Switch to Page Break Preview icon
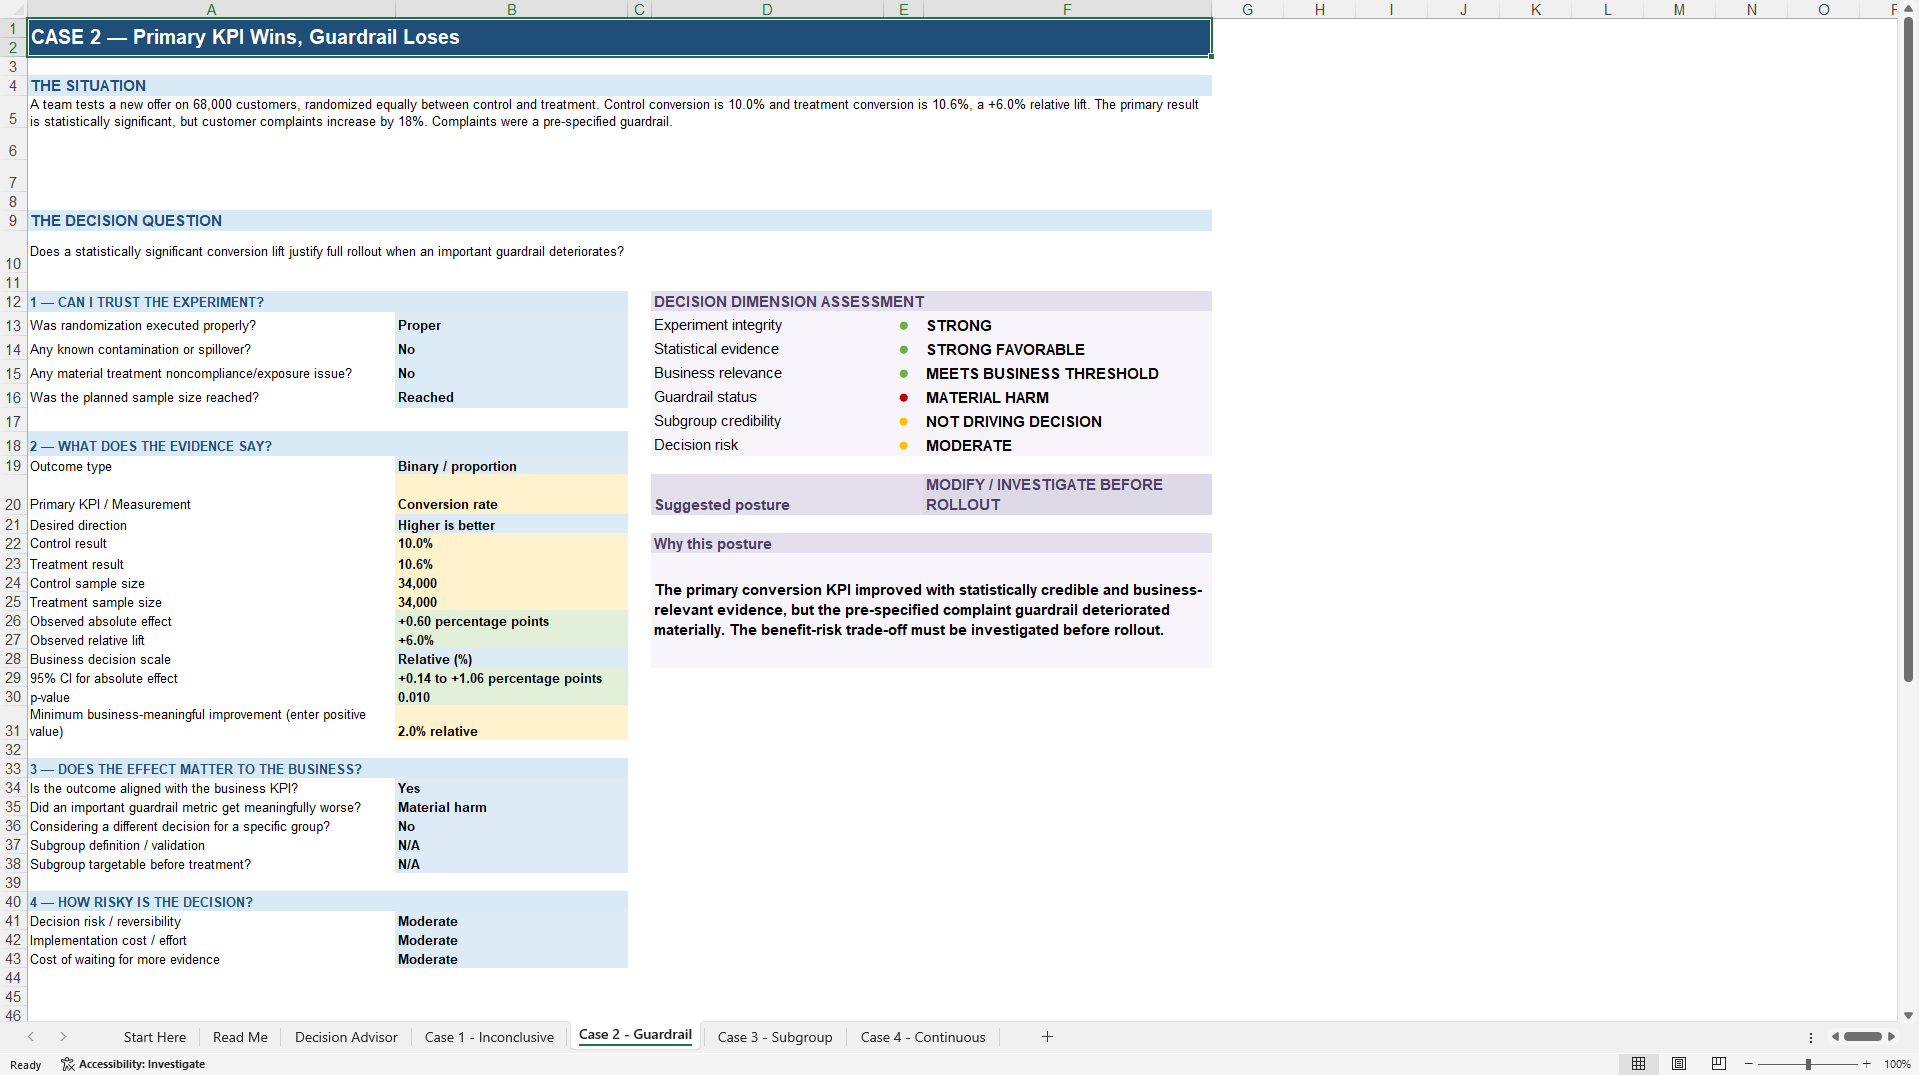Viewport: 1919px width, 1075px height. pyautogui.click(x=1719, y=1064)
